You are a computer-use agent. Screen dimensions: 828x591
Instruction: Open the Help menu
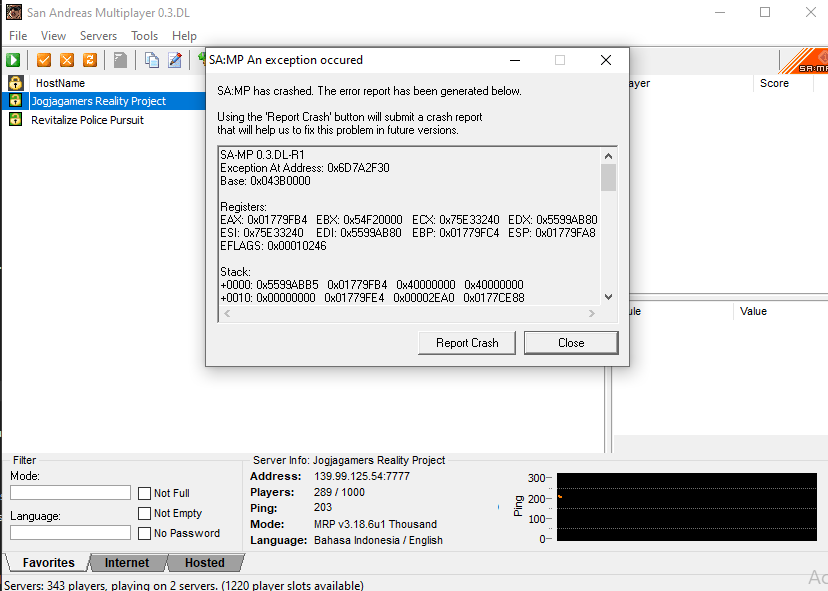[184, 36]
